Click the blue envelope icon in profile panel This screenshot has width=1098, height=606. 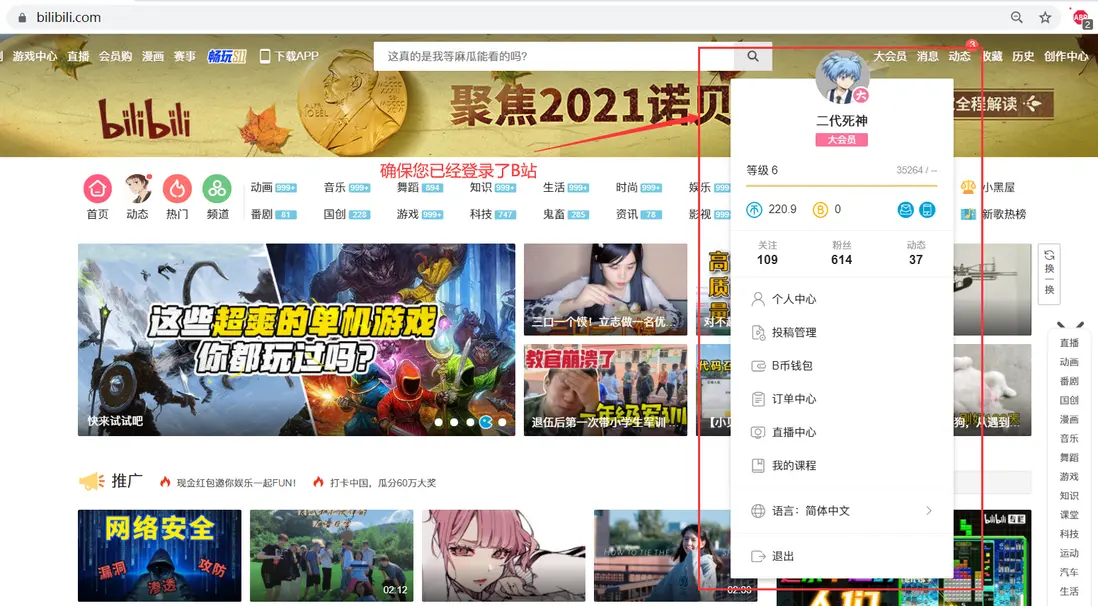click(906, 210)
